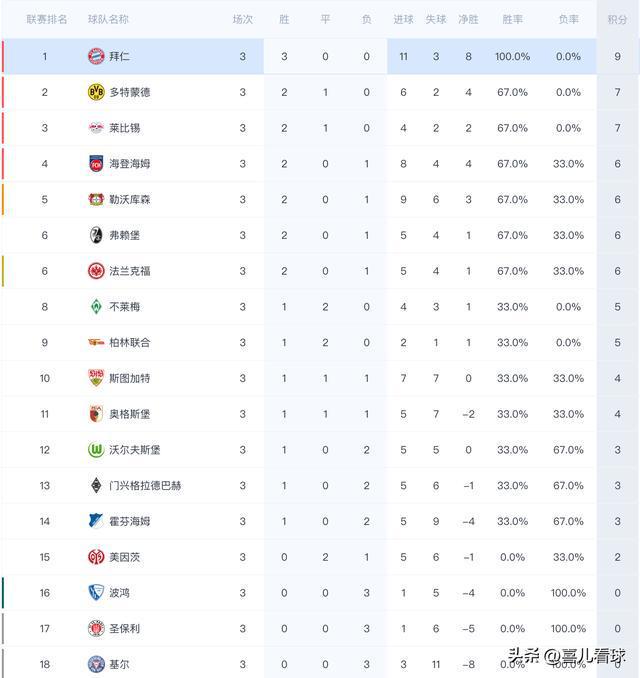Open the Mainz 05 team badge
Viewport: 640px width, 678px height.
pyautogui.click(x=96, y=557)
